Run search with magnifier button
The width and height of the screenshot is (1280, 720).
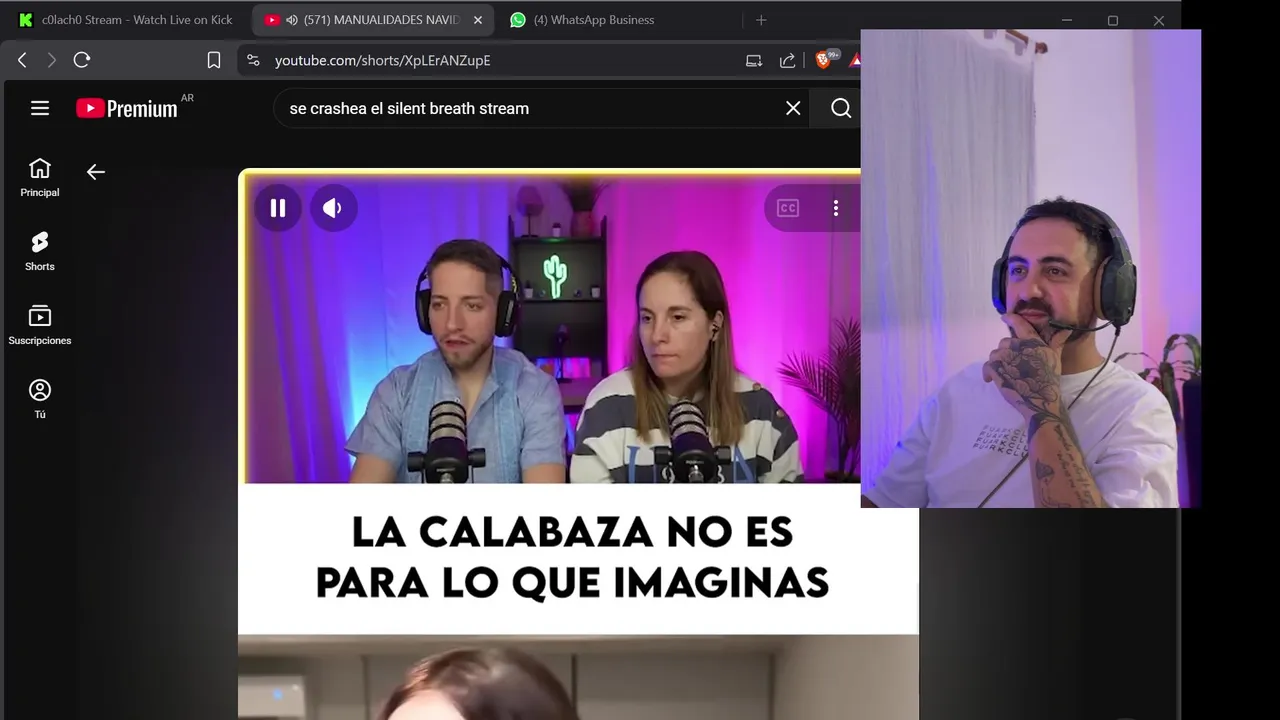click(841, 108)
